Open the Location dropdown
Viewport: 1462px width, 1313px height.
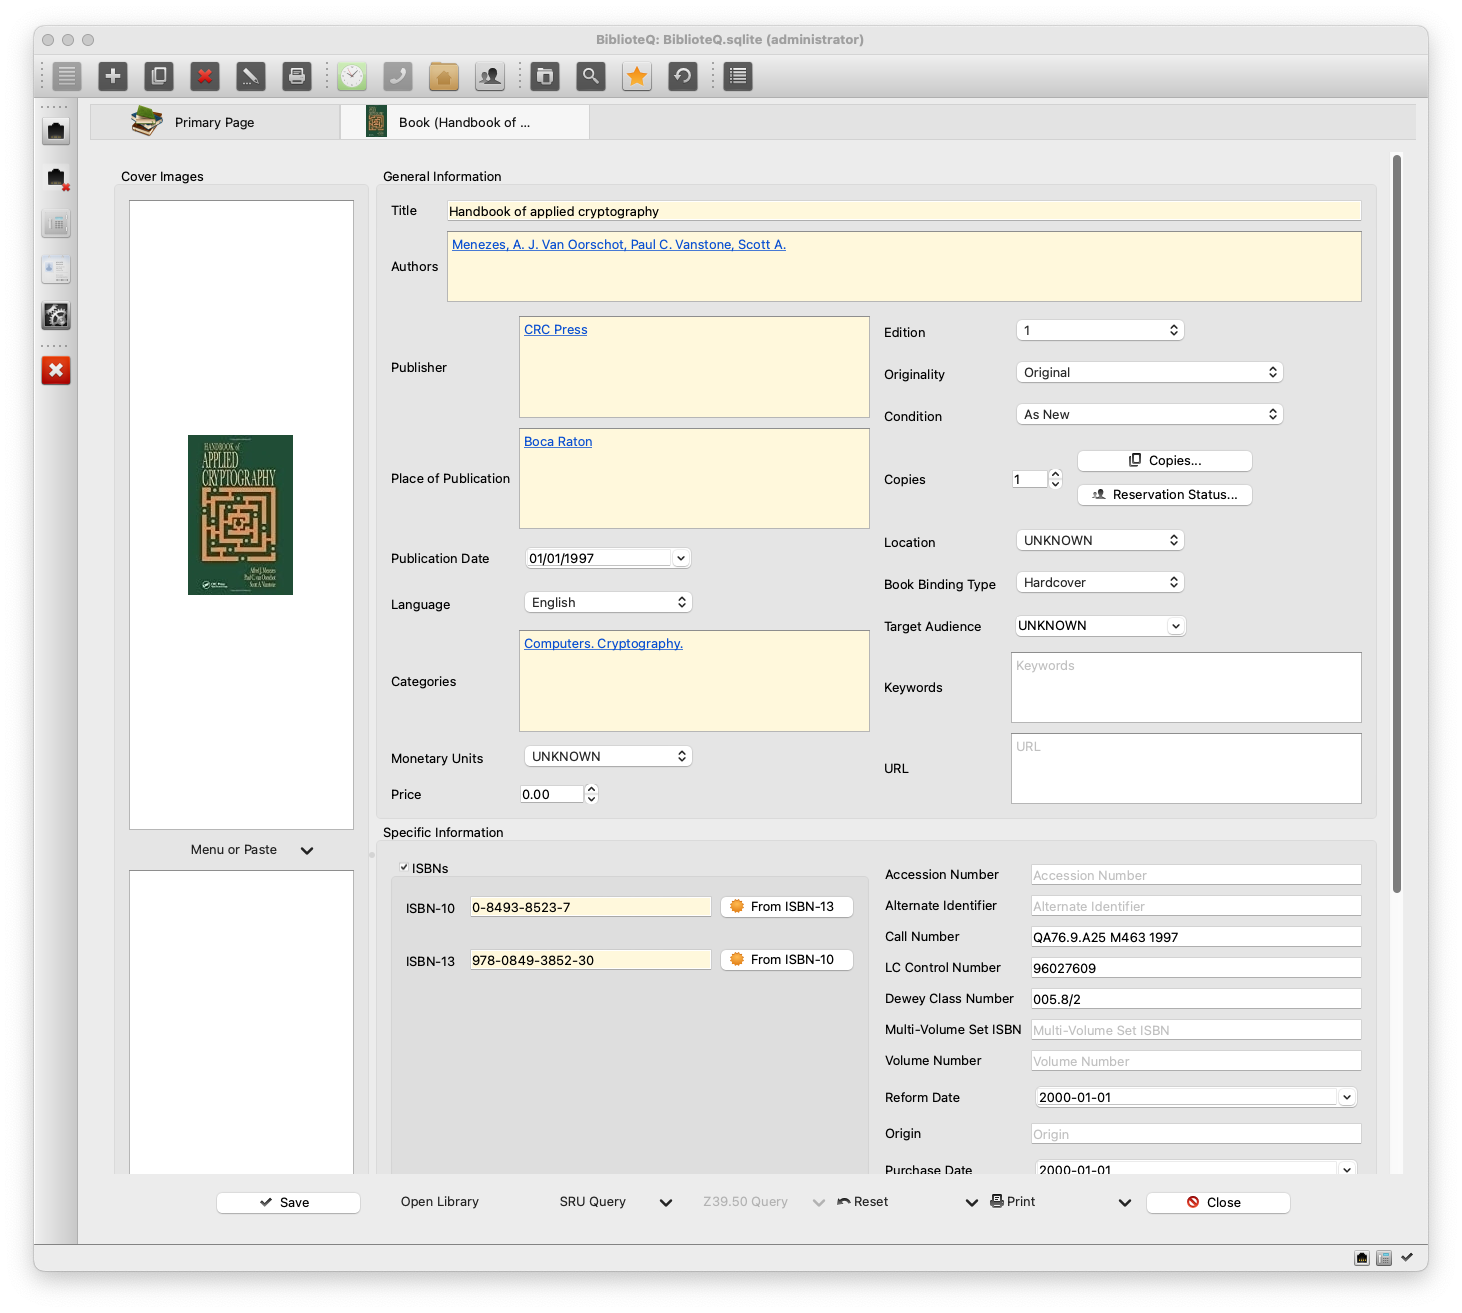[x=1100, y=540]
